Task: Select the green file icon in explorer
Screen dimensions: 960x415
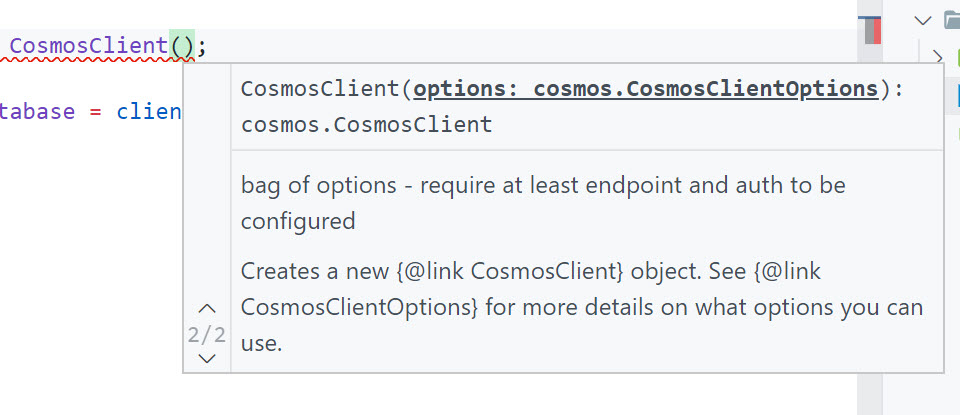Action: click(x=954, y=56)
